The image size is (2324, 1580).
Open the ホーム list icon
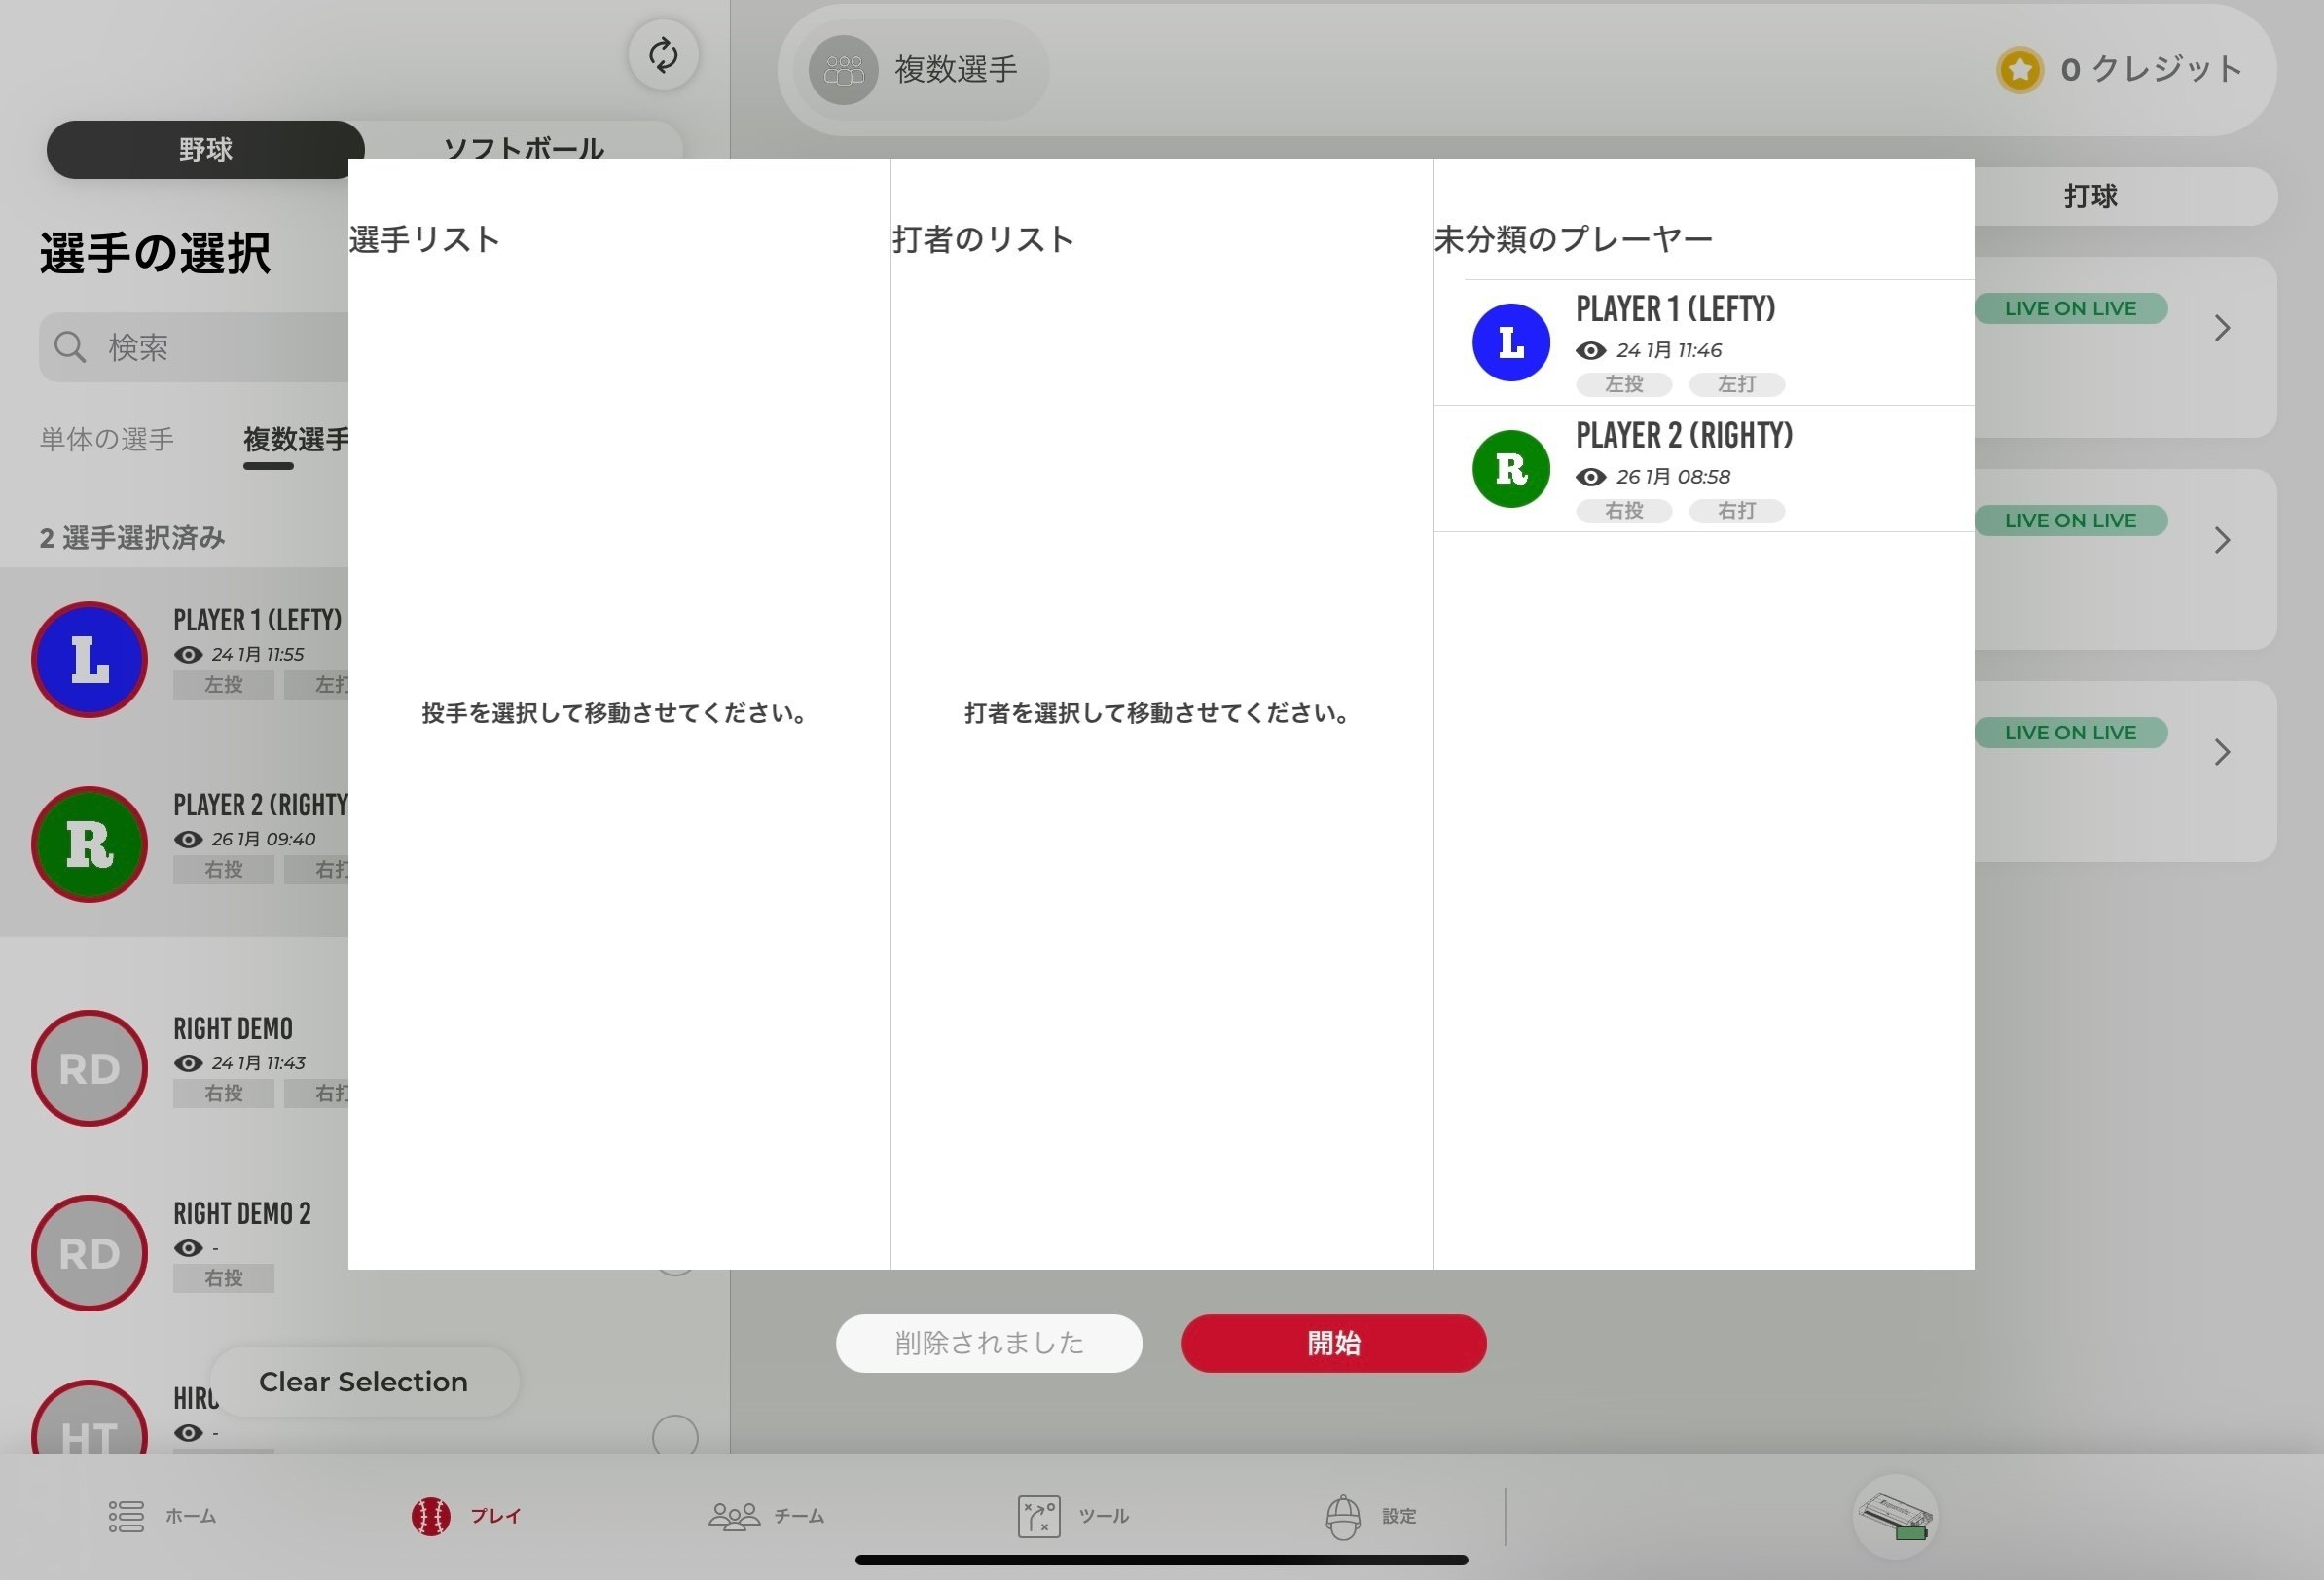click(126, 1516)
